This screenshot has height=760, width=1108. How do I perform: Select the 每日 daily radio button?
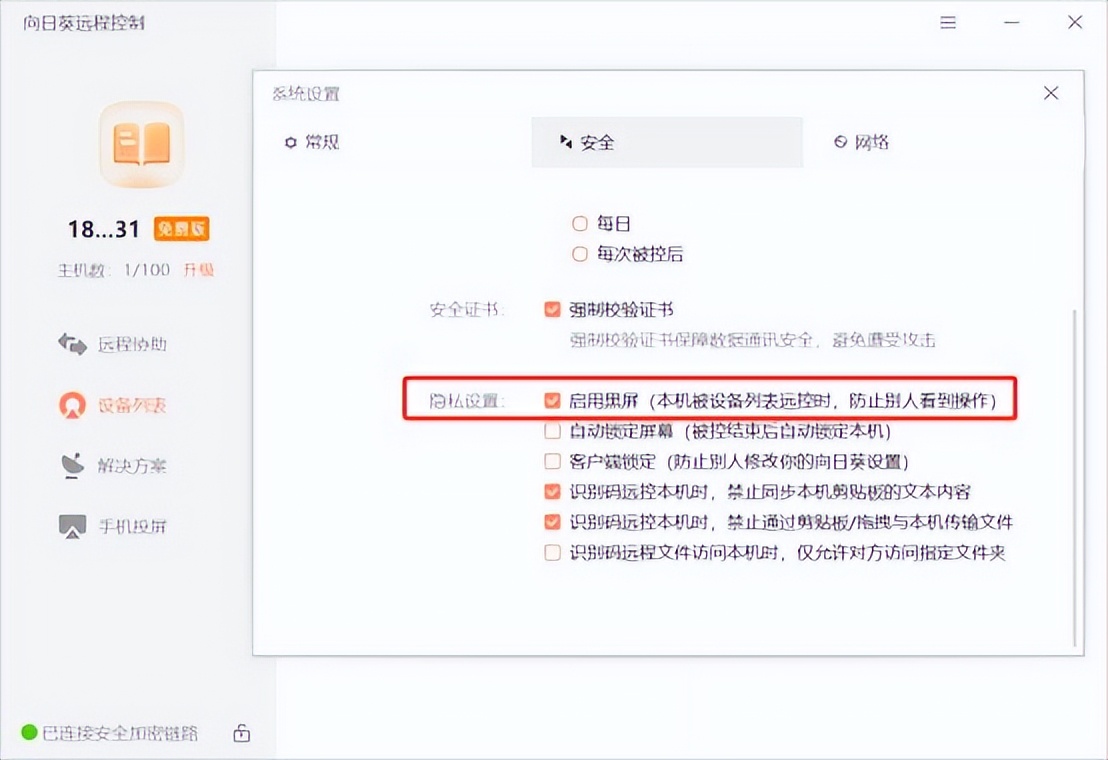pos(580,224)
